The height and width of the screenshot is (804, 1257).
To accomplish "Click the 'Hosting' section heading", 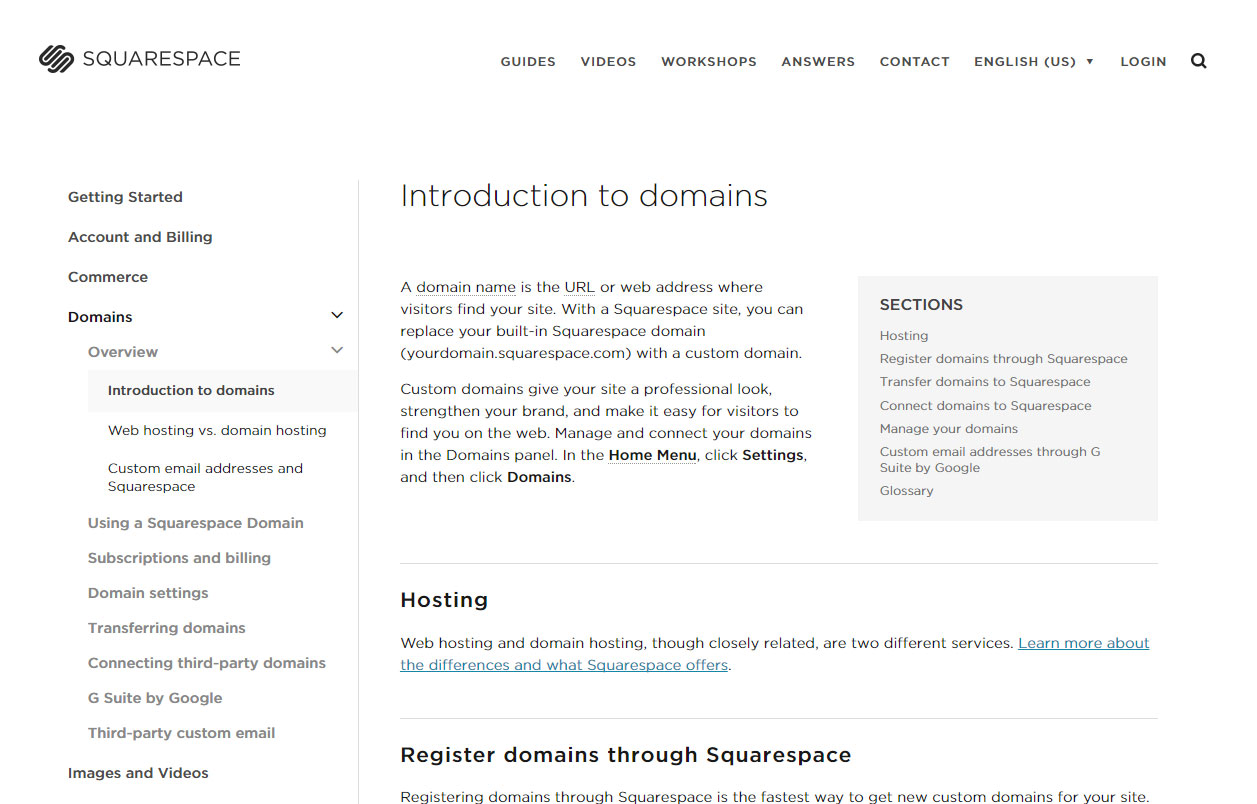I will pyautogui.click(x=444, y=600).
